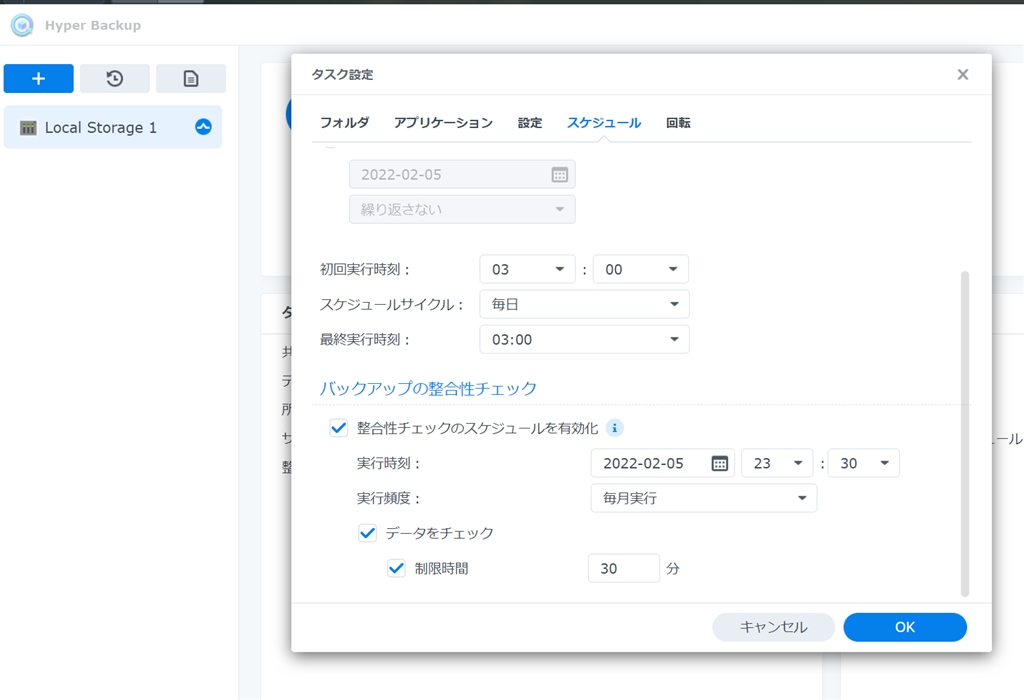Switch to the 設定 tab
Viewport: 1024px width, 700px height.
pyautogui.click(x=530, y=123)
